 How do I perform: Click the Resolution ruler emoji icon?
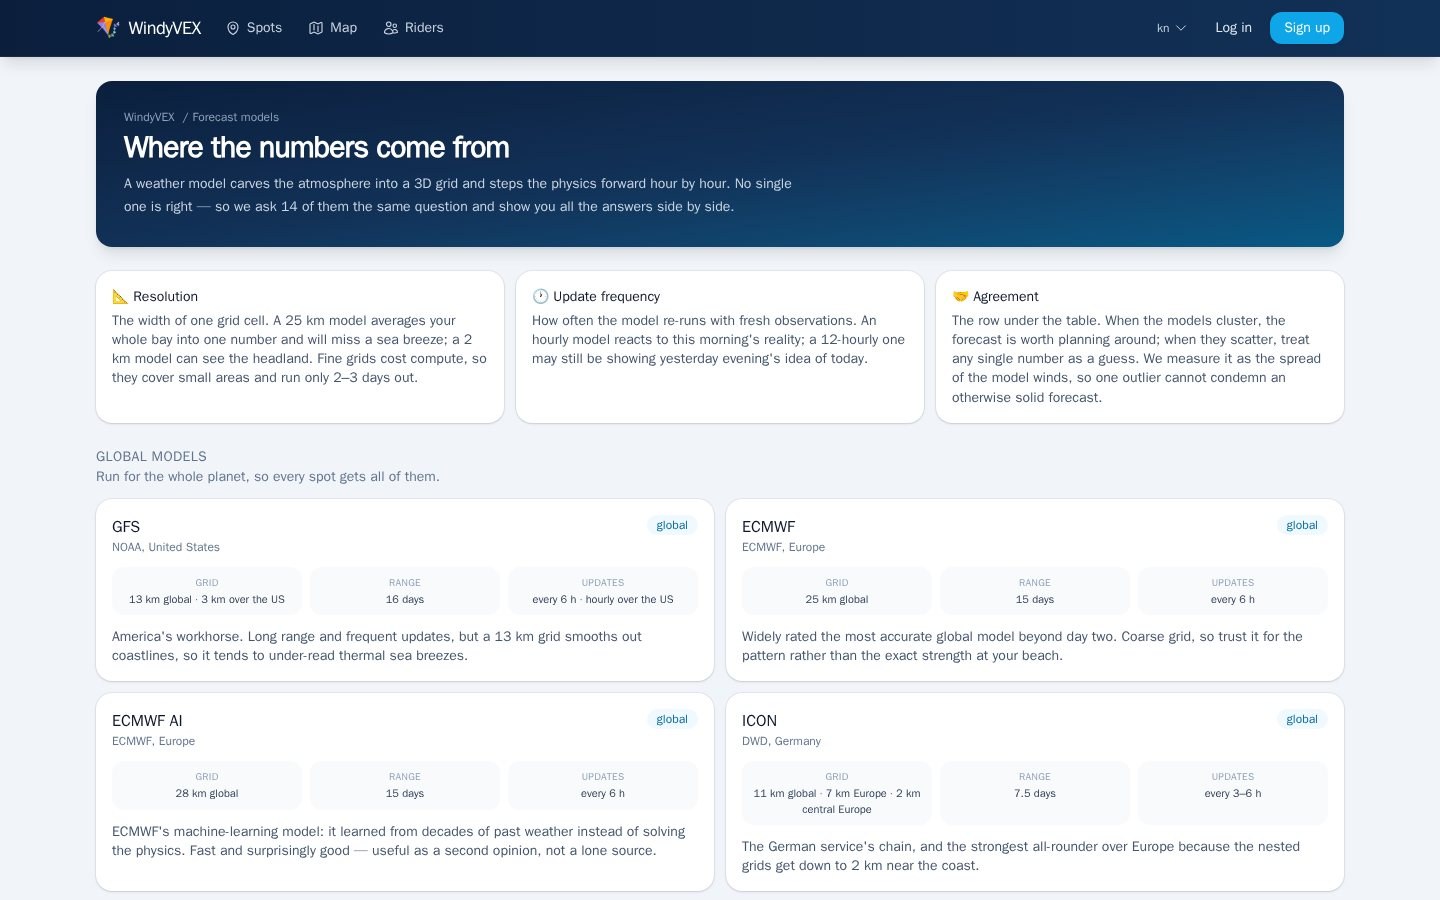coord(120,296)
